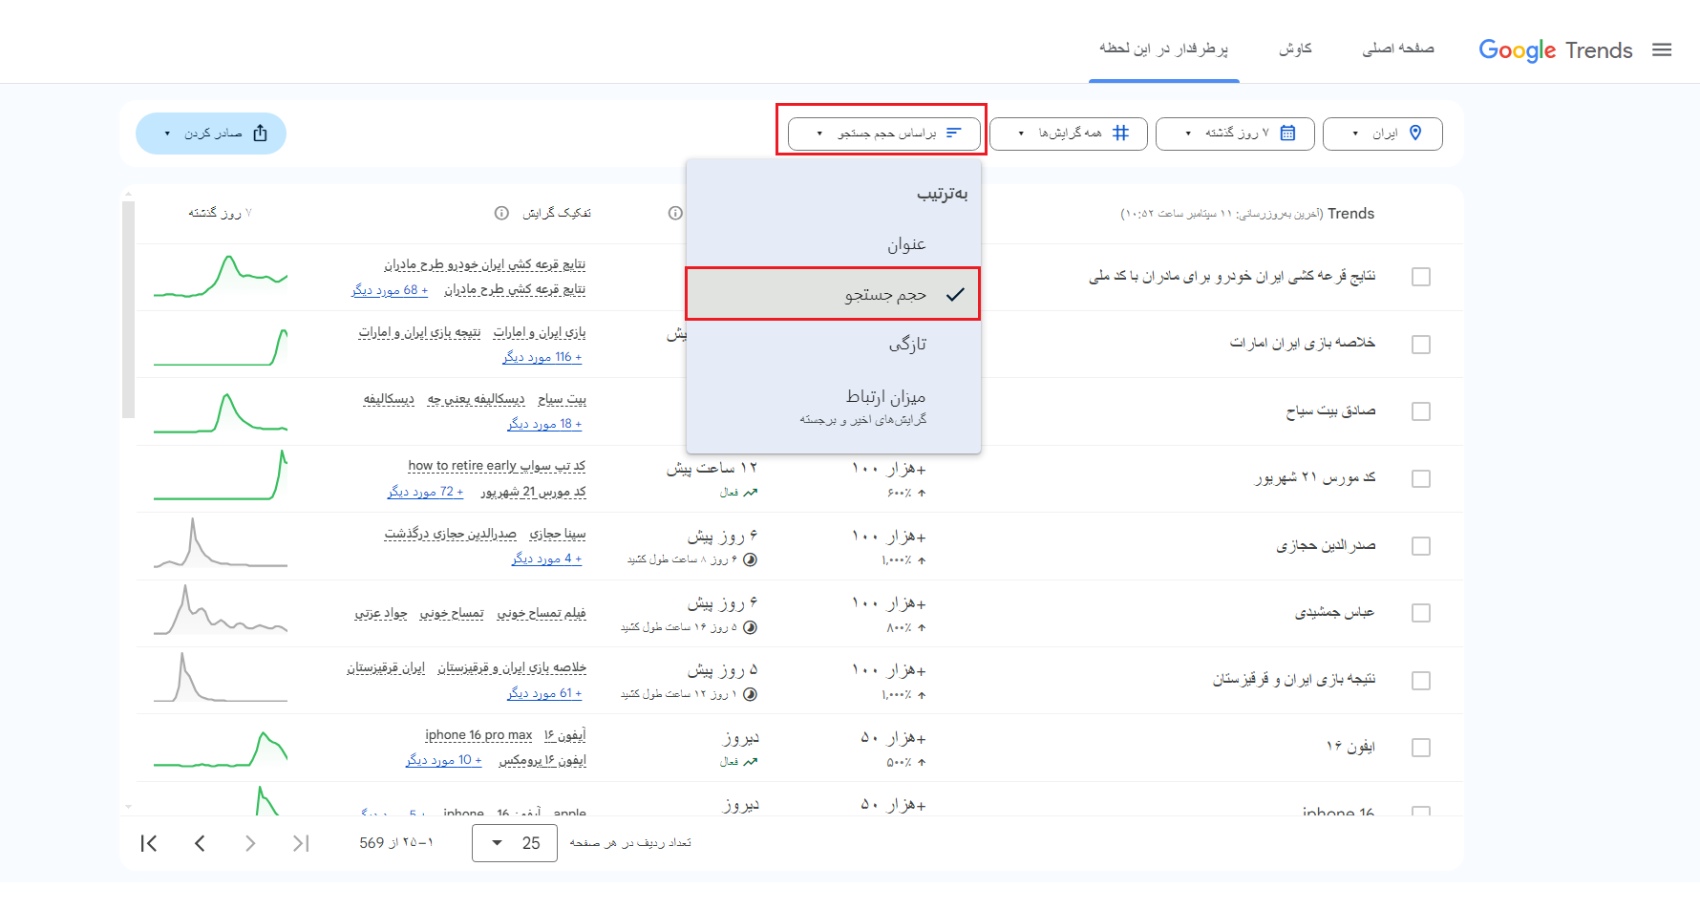Image resolution: width=1700 pixels, height=900 pixels.
Task: Click the + 4 مورد دیگر link
Action: [547, 559]
